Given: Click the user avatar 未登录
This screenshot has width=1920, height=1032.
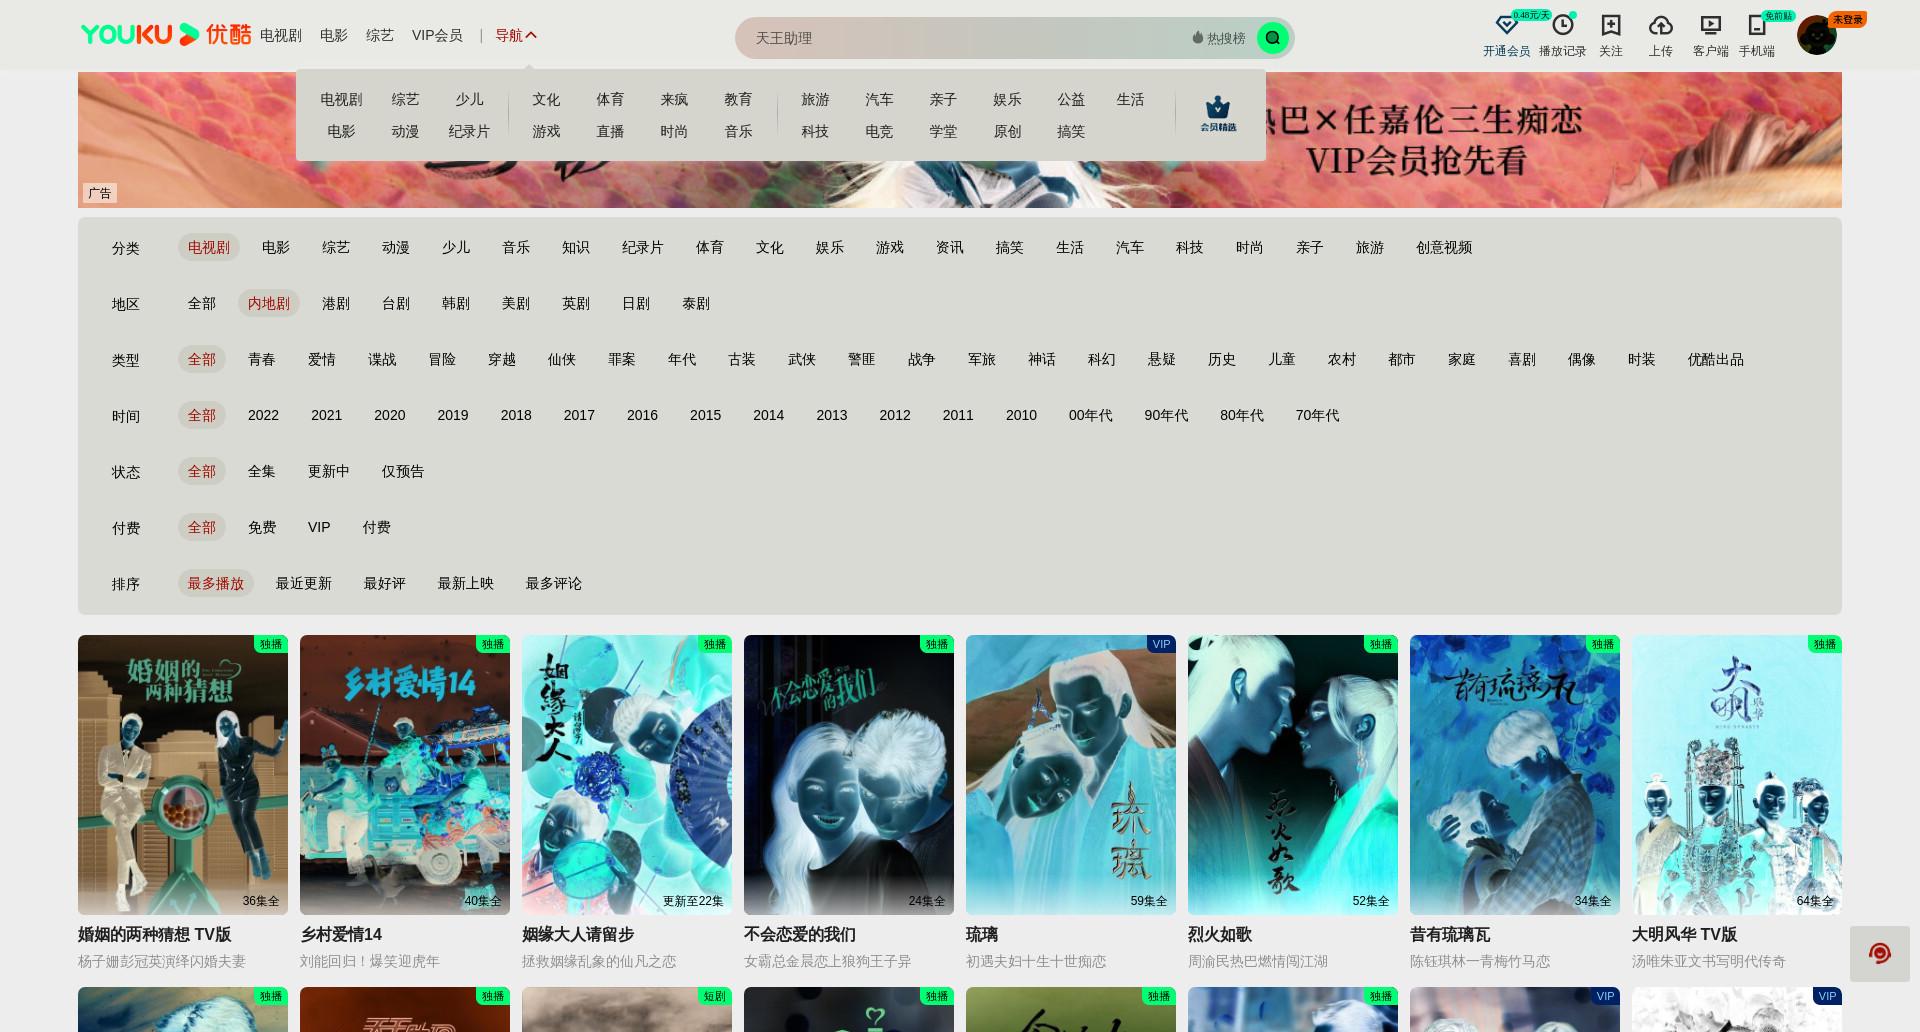Looking at the screenshot, I should (x=1817, y=36).
